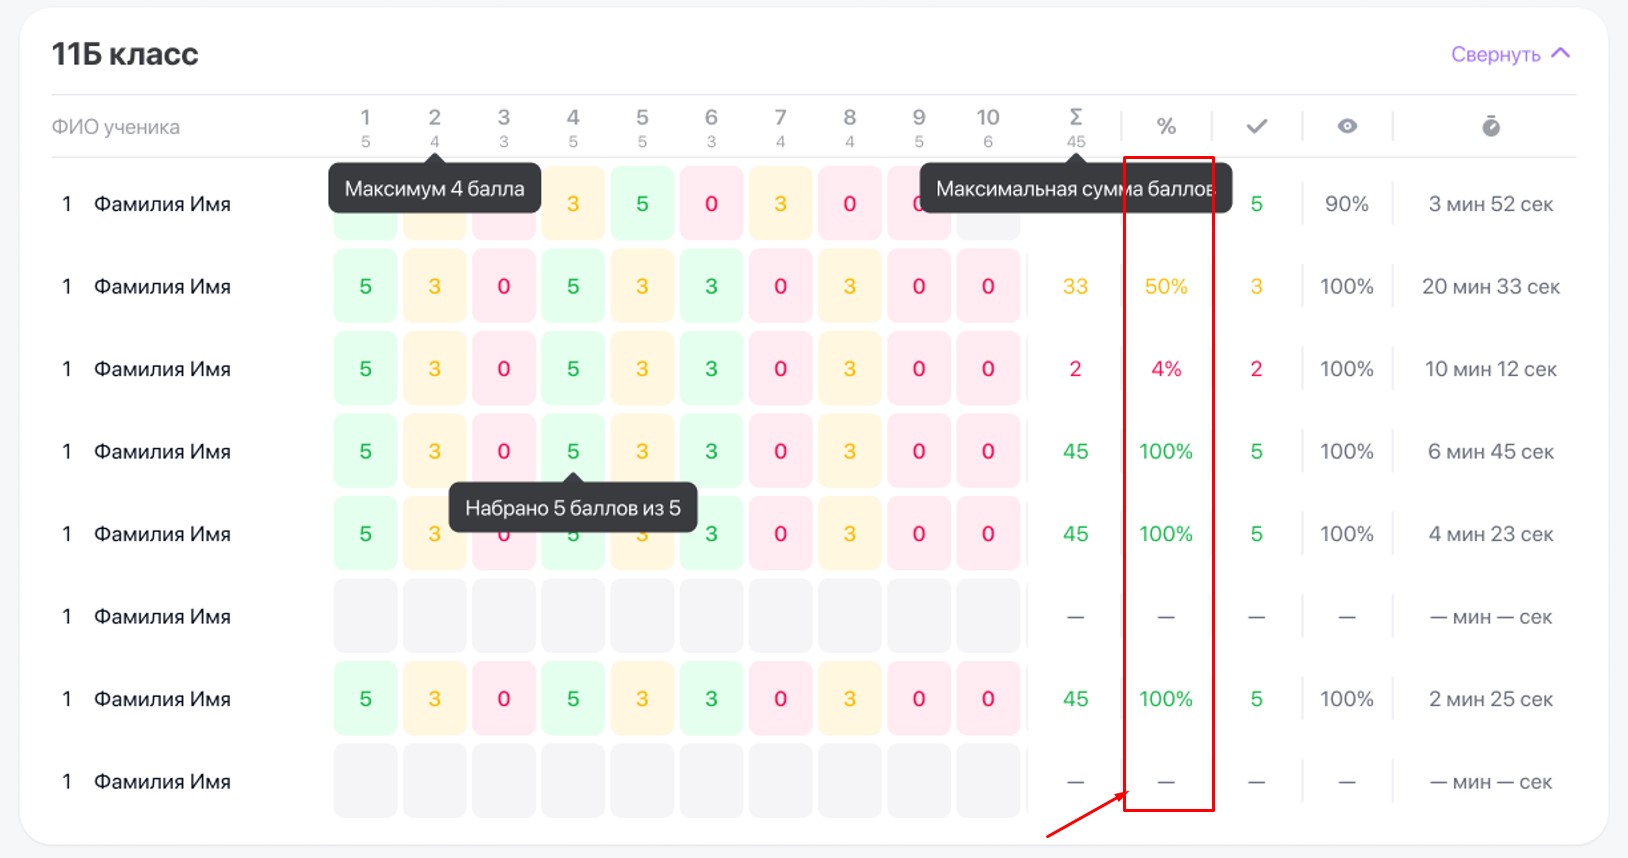The height and width of the screenshot is (858, 1628).
Task: Click the stopwatch time column icon
Action: 1490,126
